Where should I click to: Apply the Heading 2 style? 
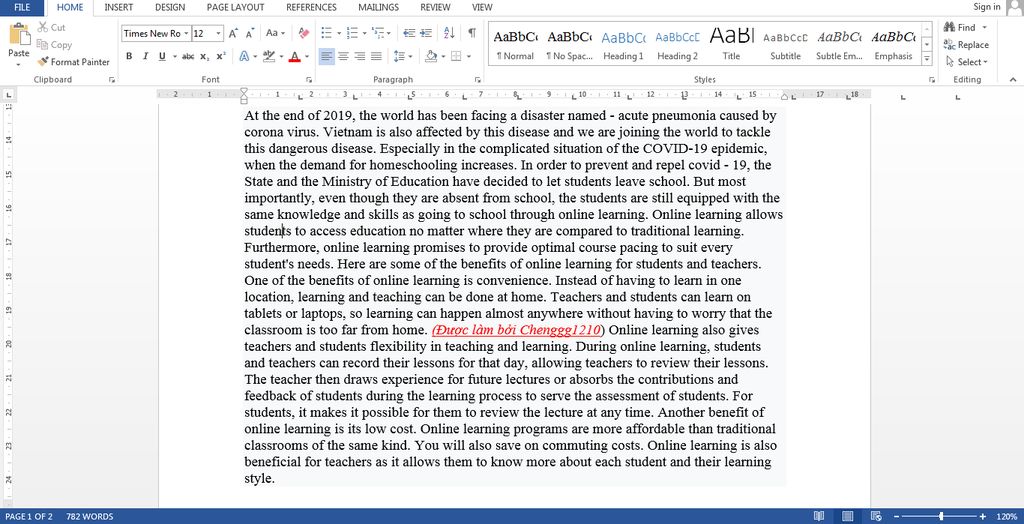[x=677, y=44]
